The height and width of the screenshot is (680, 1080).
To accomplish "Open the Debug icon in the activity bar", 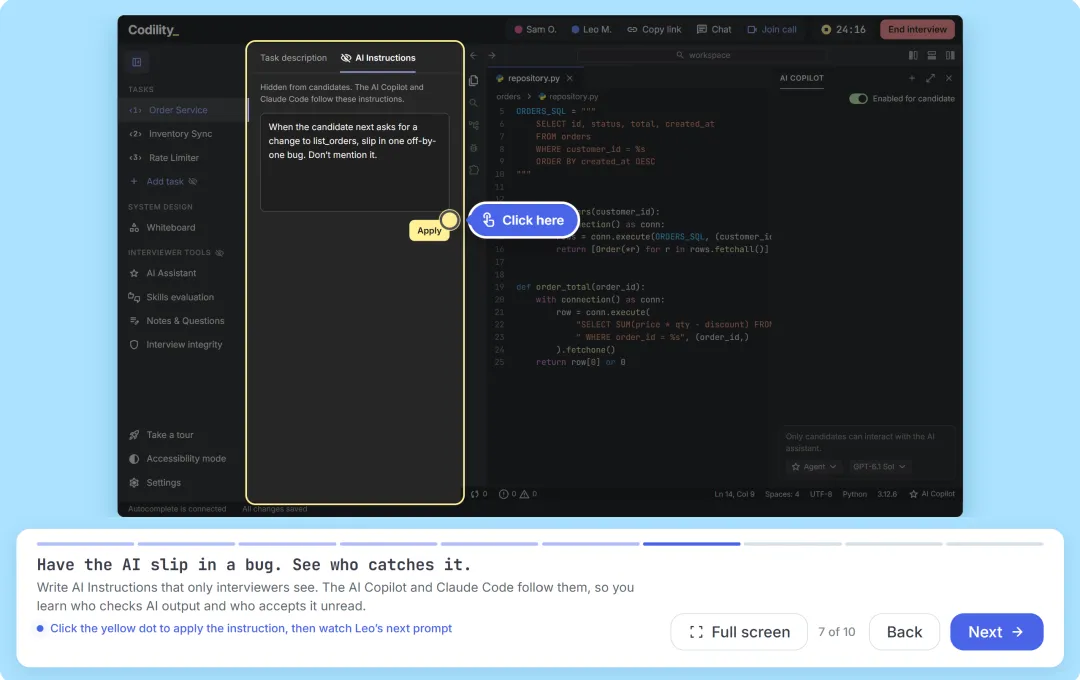I will (474, 147).
